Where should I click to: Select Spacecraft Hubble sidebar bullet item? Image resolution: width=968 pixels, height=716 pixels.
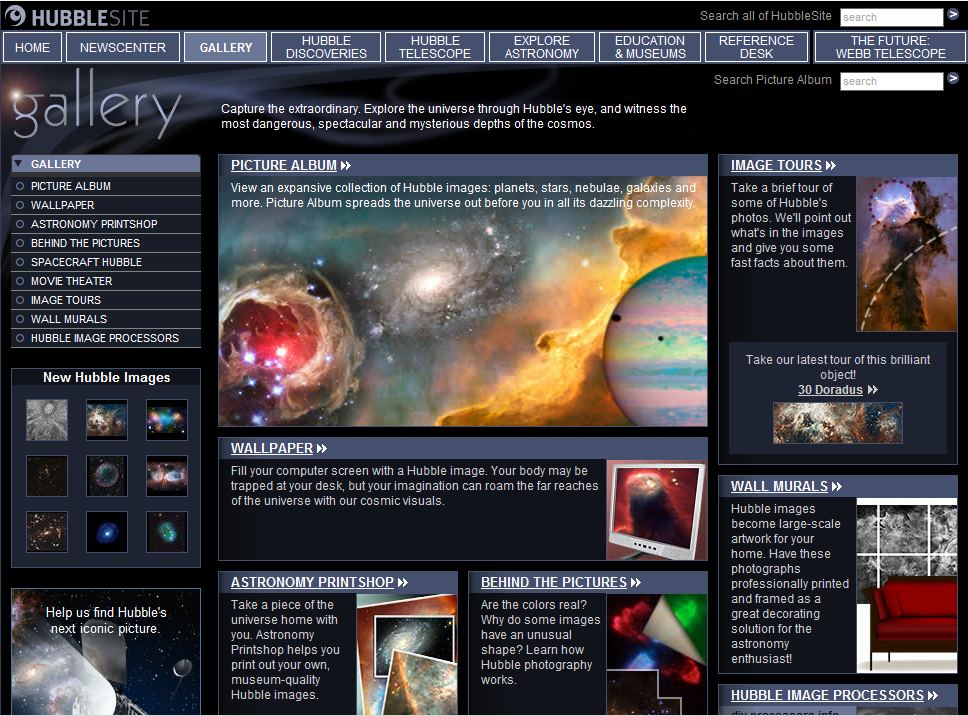point(20,262)
